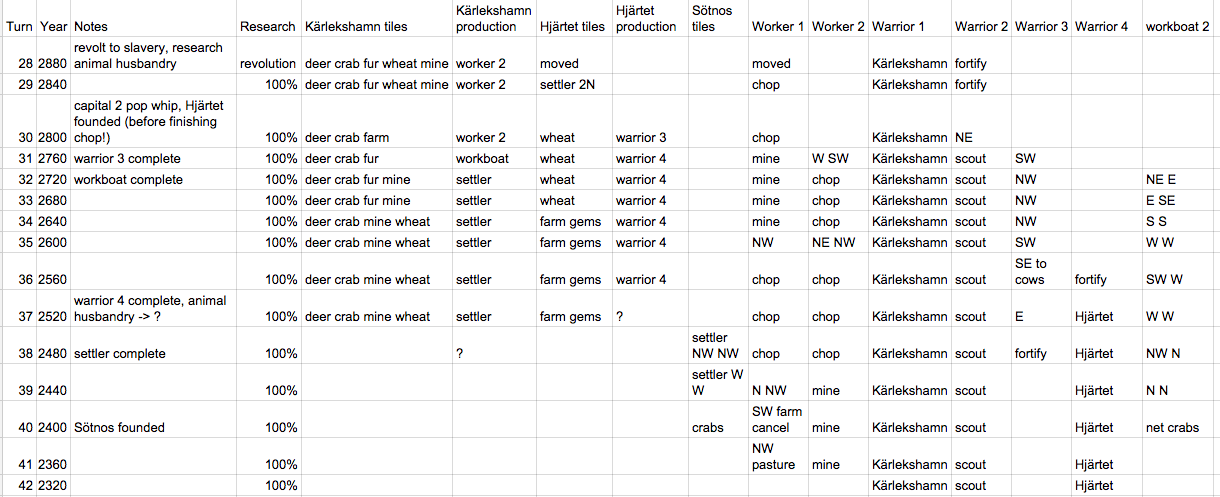The image size is (1220, 497).
Task: Select the 'workboat complete' note cell
Action: pos(154,180)
